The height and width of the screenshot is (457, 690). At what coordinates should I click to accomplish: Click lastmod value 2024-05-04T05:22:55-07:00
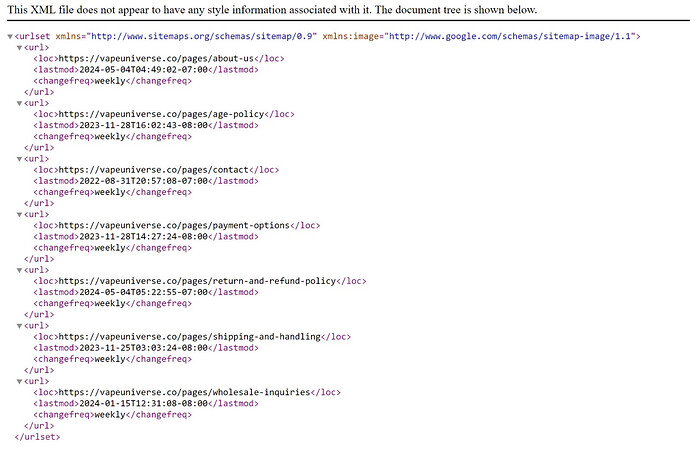point(143,292)
